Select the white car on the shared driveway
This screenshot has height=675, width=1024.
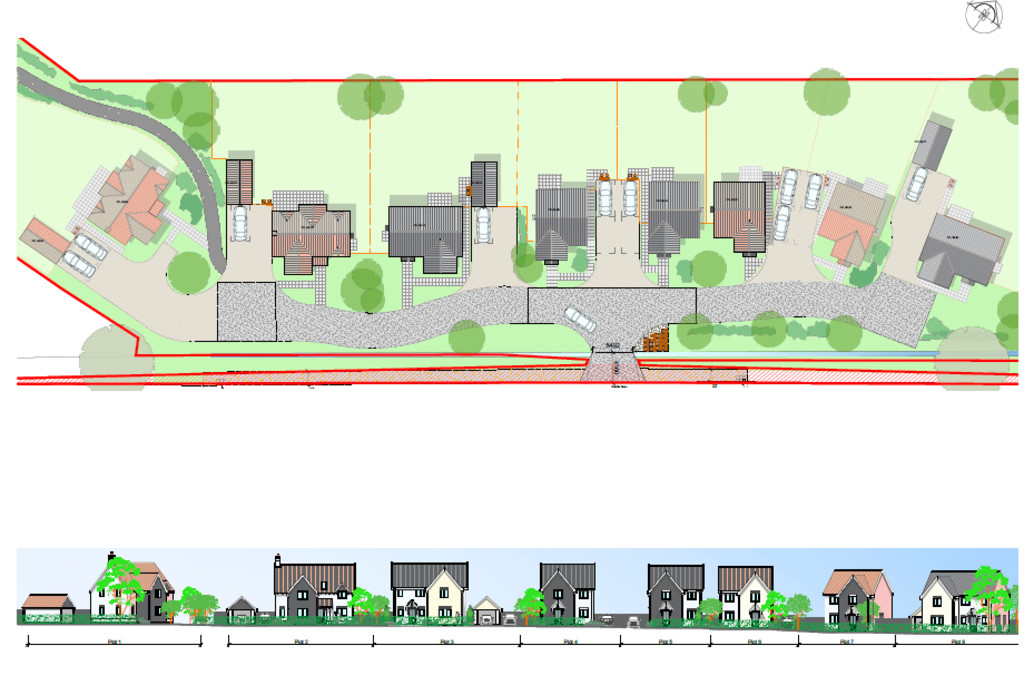click(x=579, y=319)
